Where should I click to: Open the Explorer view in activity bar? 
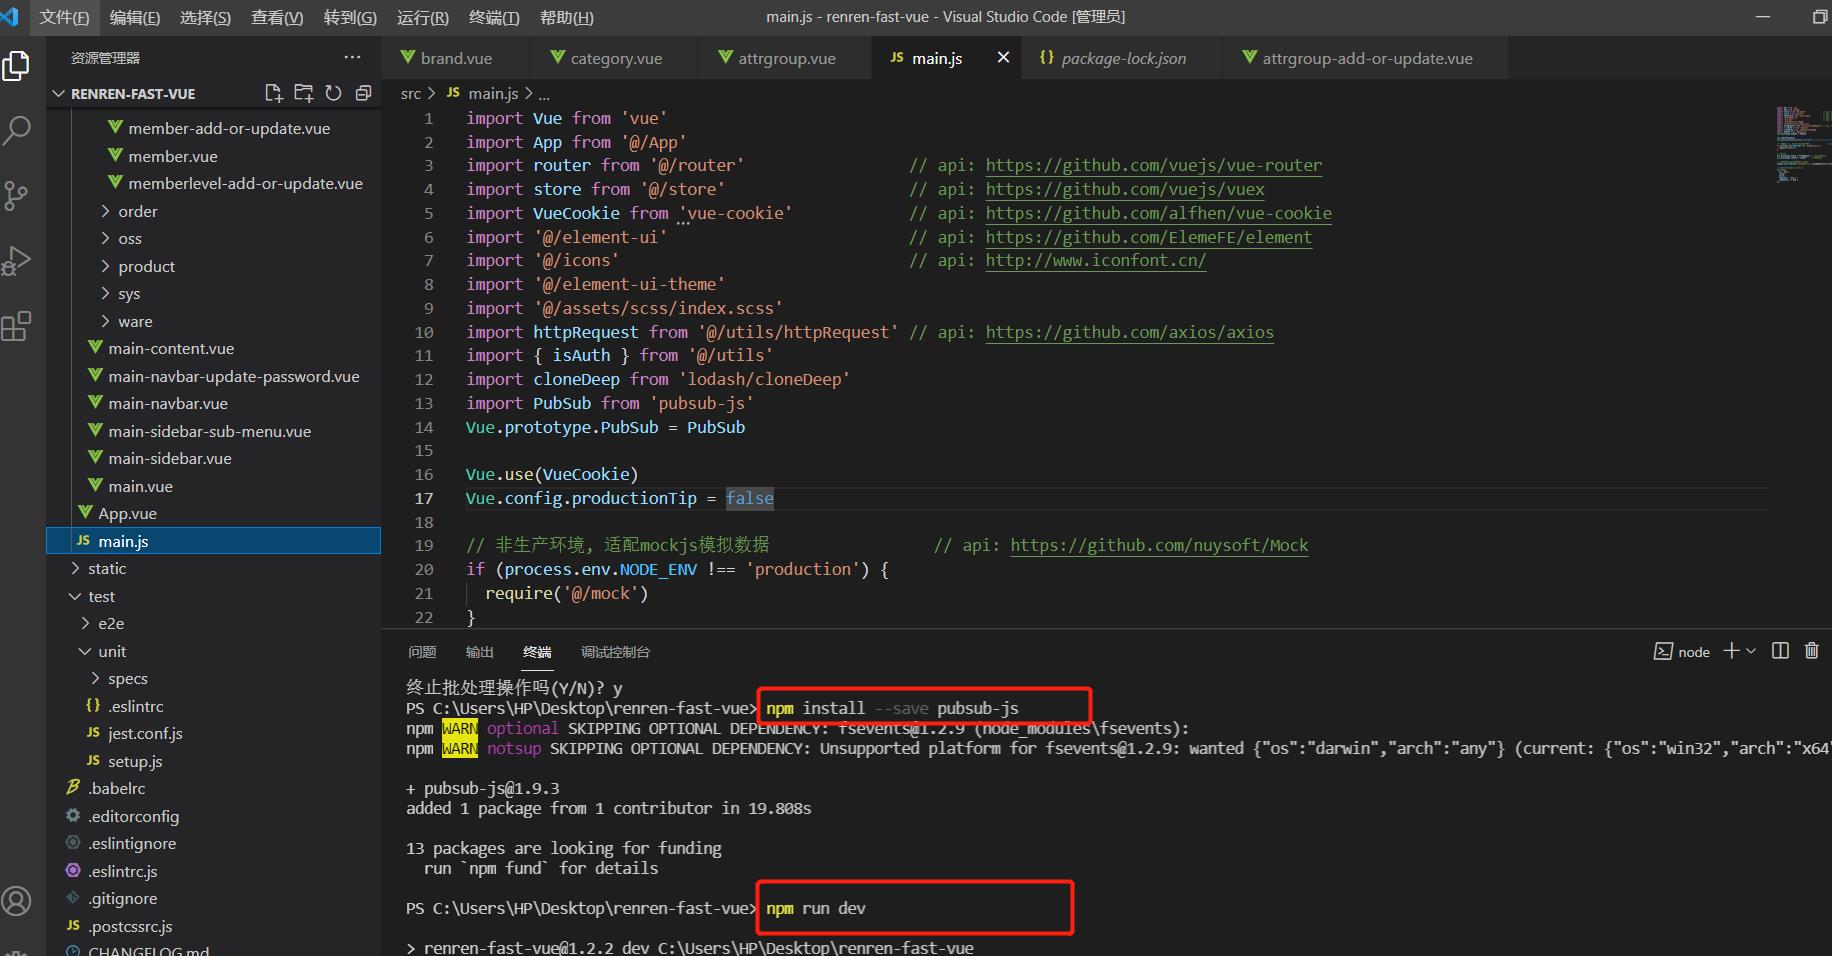click(x=17, y=66)
